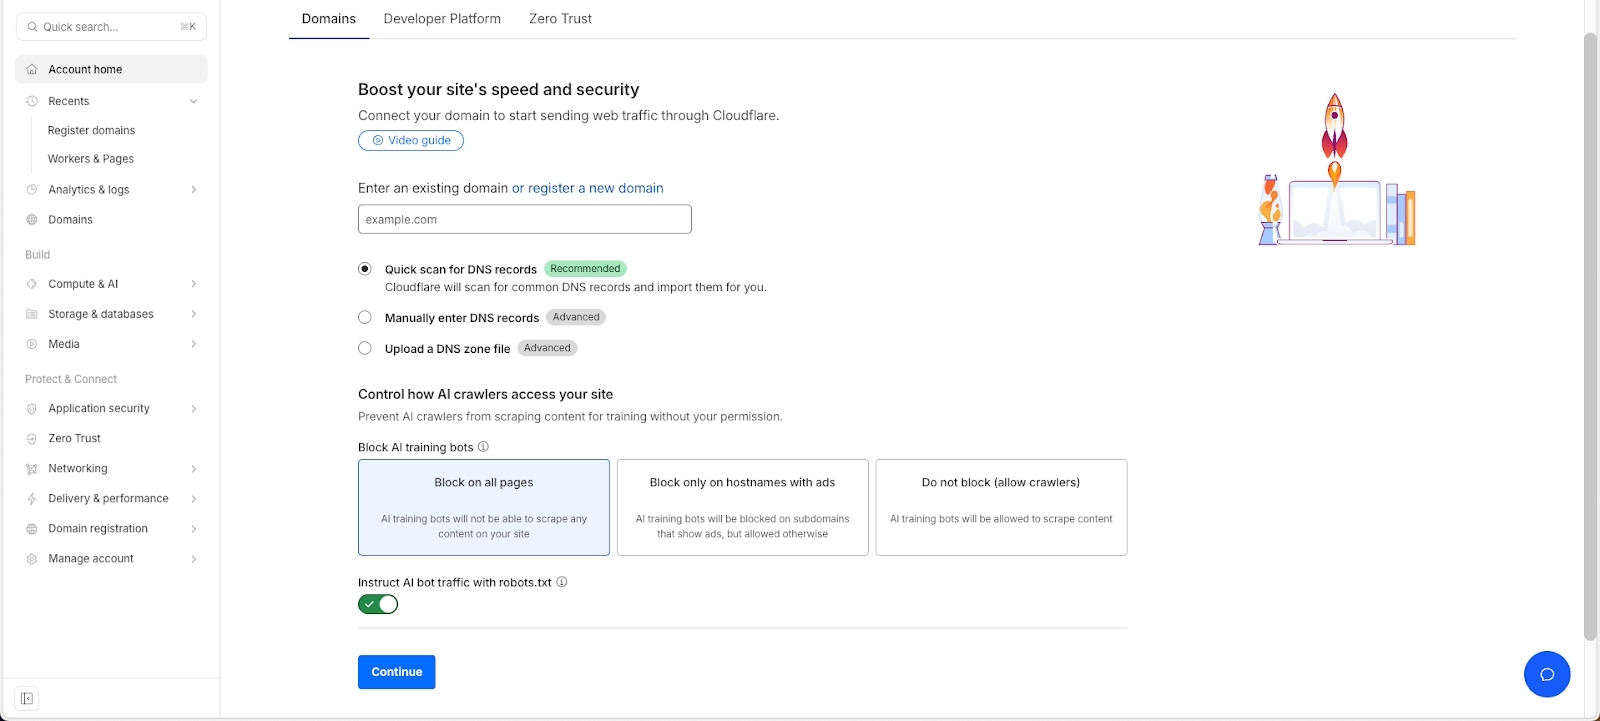
Task: Choose Block only on hostnames with ads
Action: 742,507
